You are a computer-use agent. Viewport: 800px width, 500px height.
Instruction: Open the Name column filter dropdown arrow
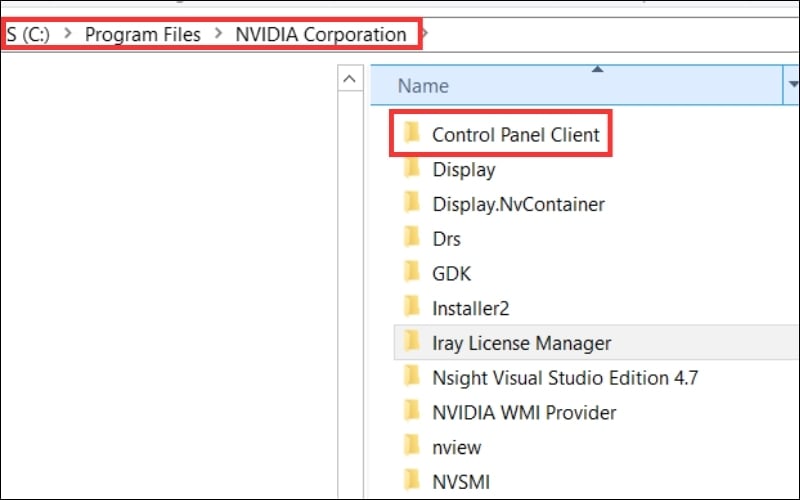pos(790,86)
